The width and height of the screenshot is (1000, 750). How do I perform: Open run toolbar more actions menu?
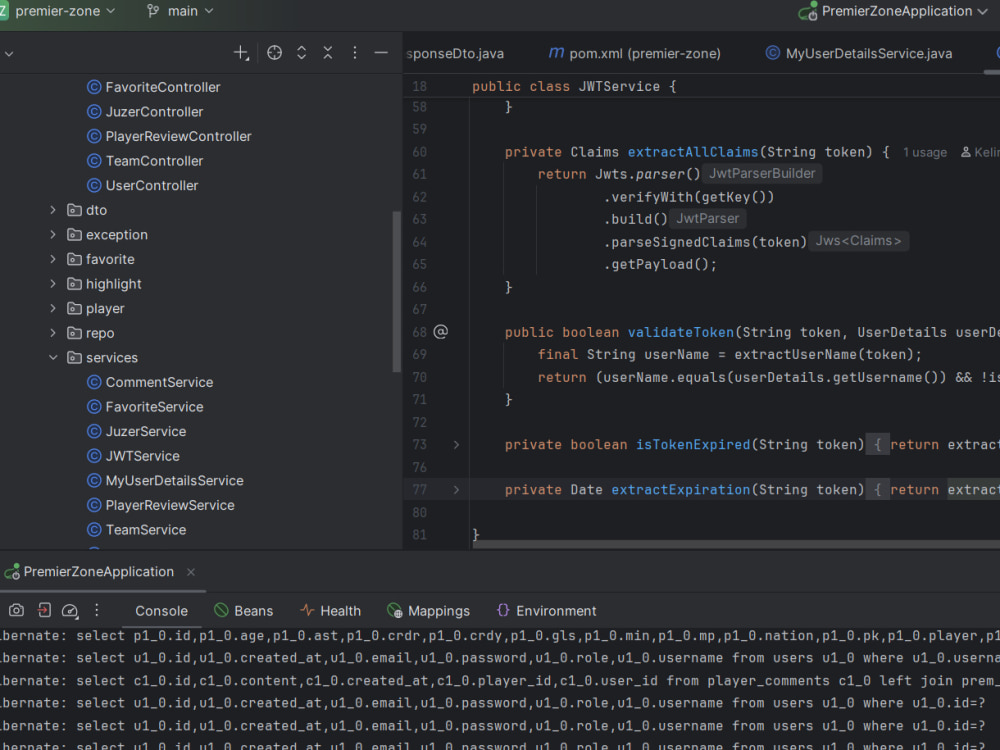(96, 610)
